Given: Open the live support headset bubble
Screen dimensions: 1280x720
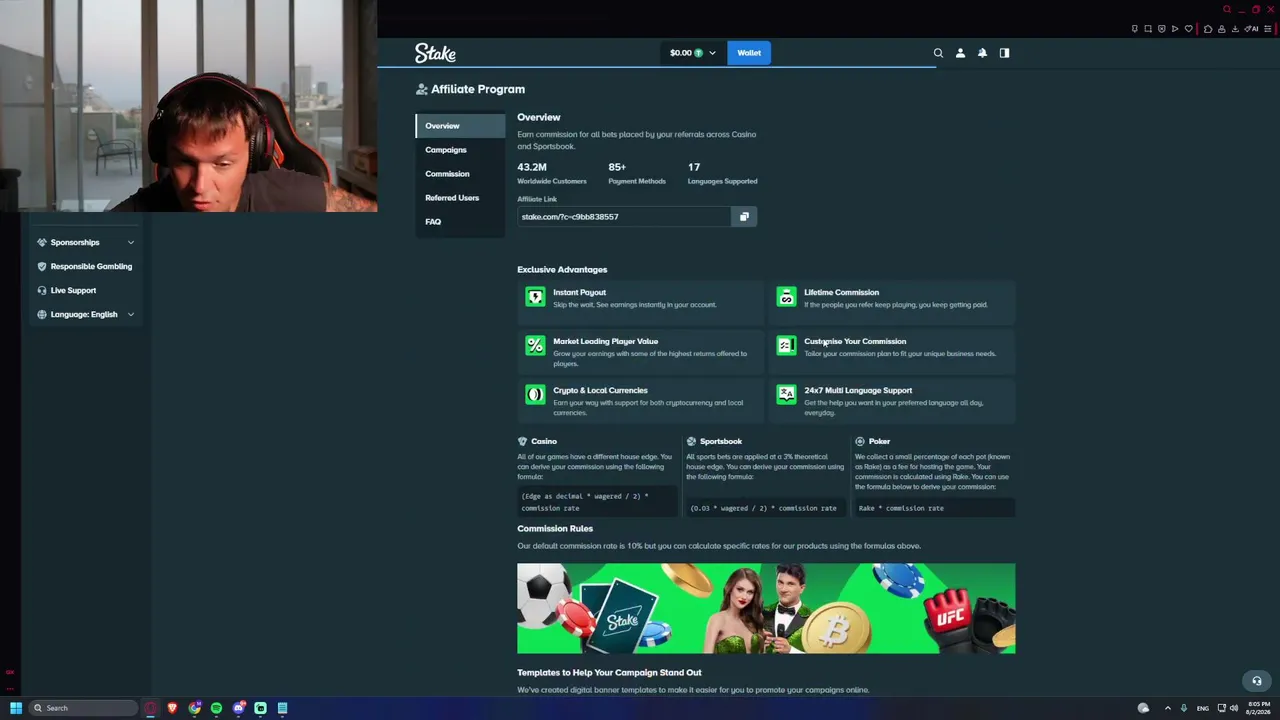Looking at the screenshot, I should (x=1257, y=681).
